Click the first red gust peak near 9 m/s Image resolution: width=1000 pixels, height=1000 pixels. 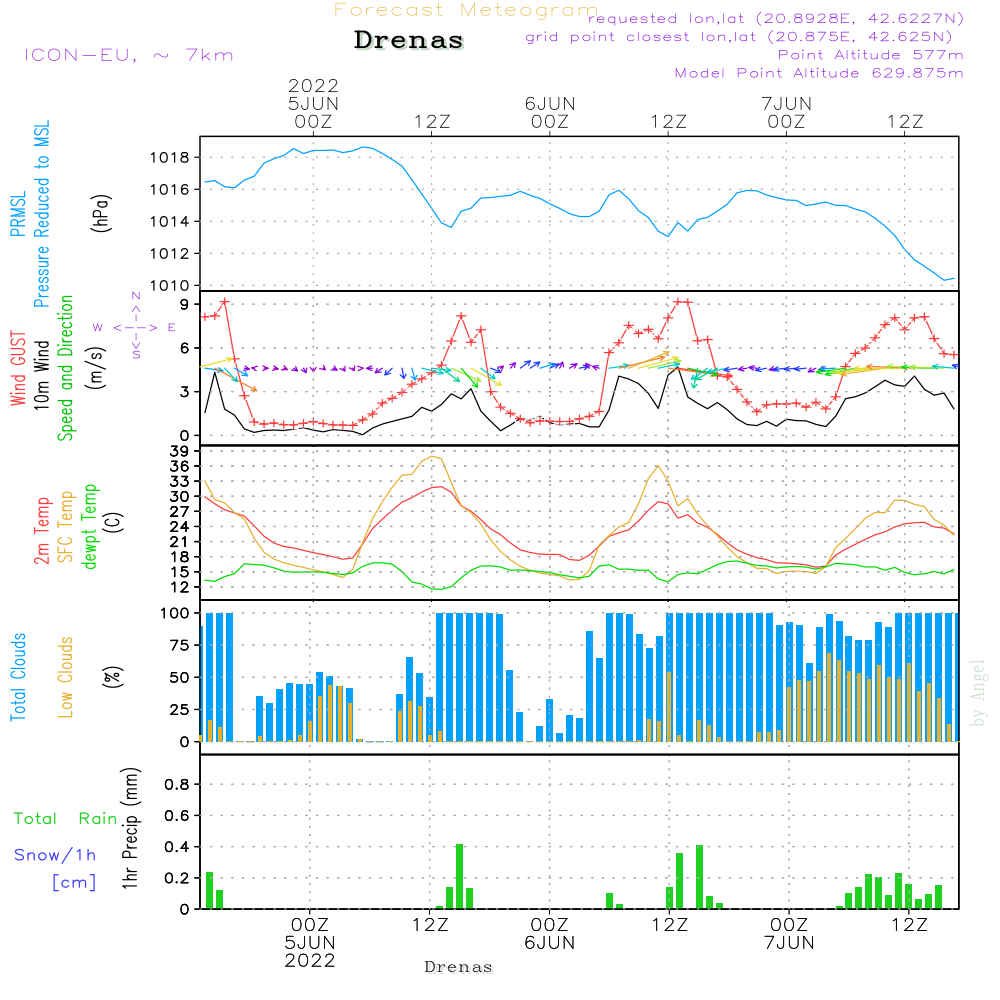point(224,302)
